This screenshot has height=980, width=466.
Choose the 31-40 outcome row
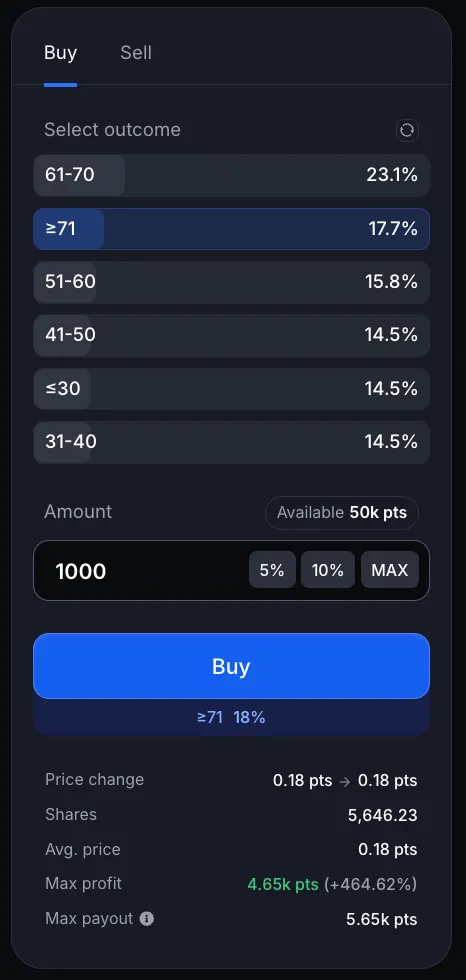pos(231,442)
